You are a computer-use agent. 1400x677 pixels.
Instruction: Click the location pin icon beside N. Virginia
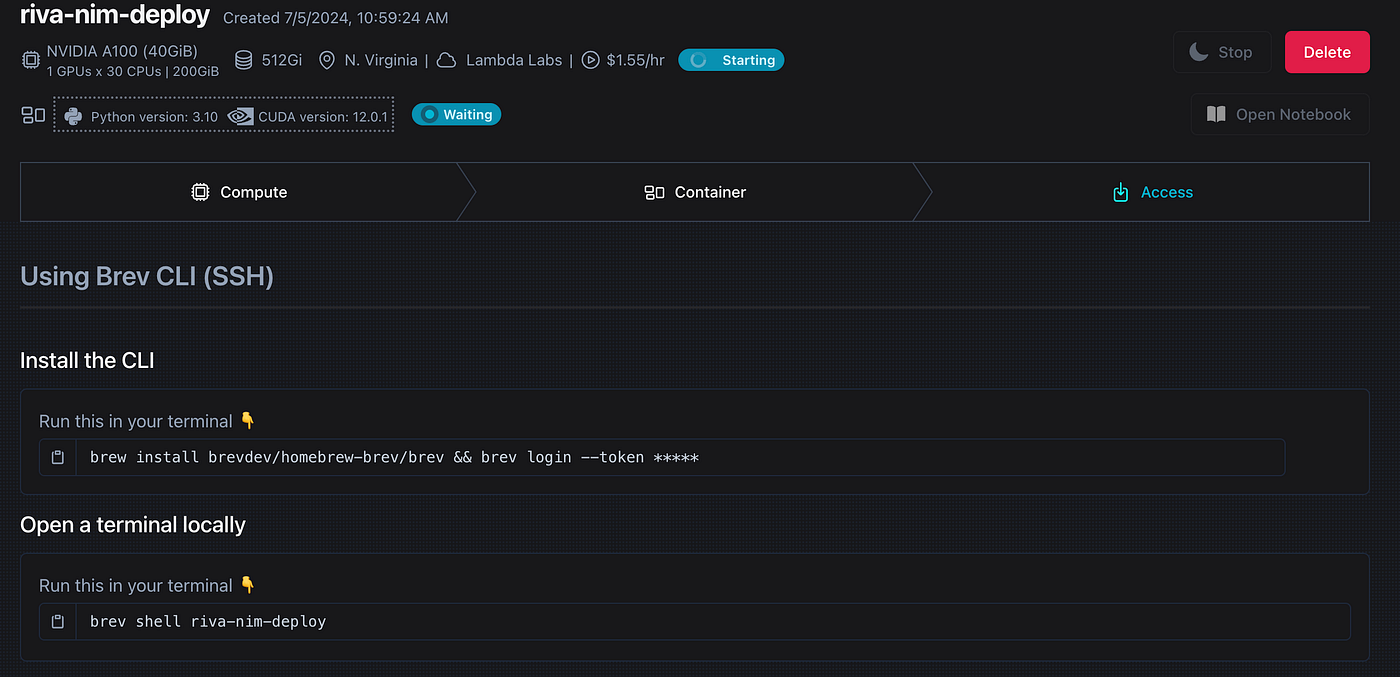pos(326,60)
